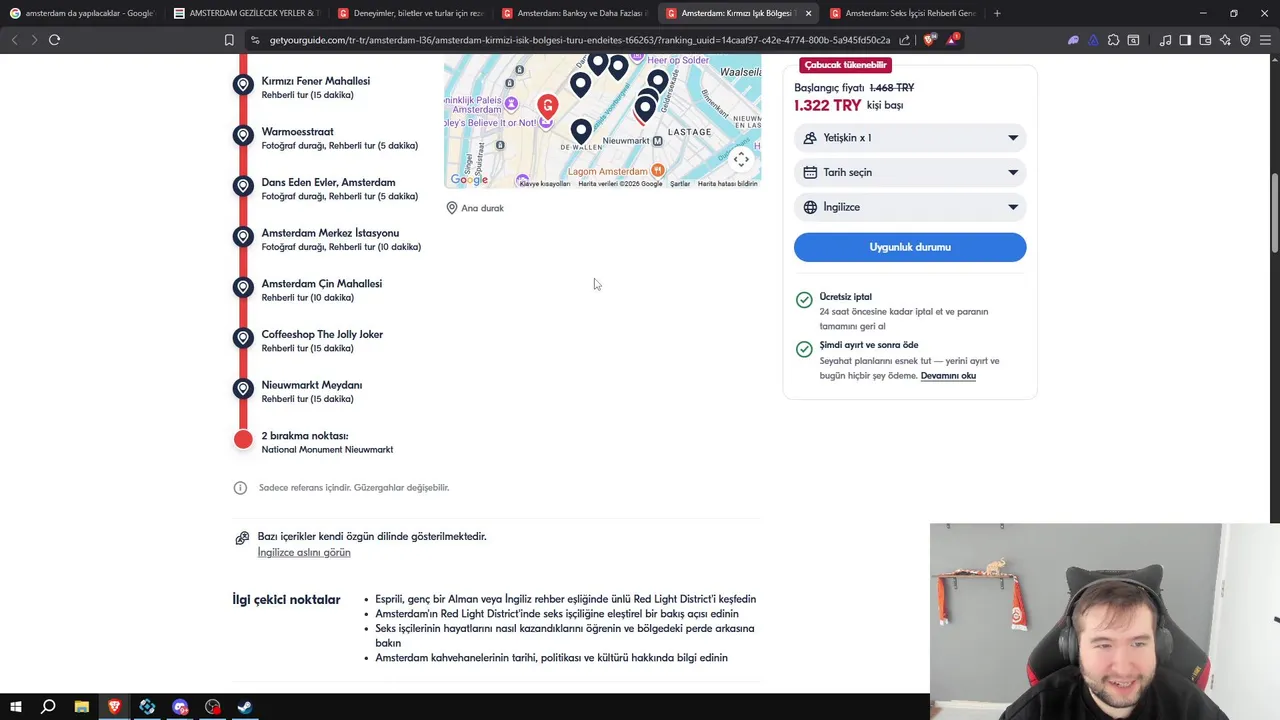Click 'Ücretsiz iptal' heading text
Viewport: 1280px width, 720px height.
click(x=845, y=297)
